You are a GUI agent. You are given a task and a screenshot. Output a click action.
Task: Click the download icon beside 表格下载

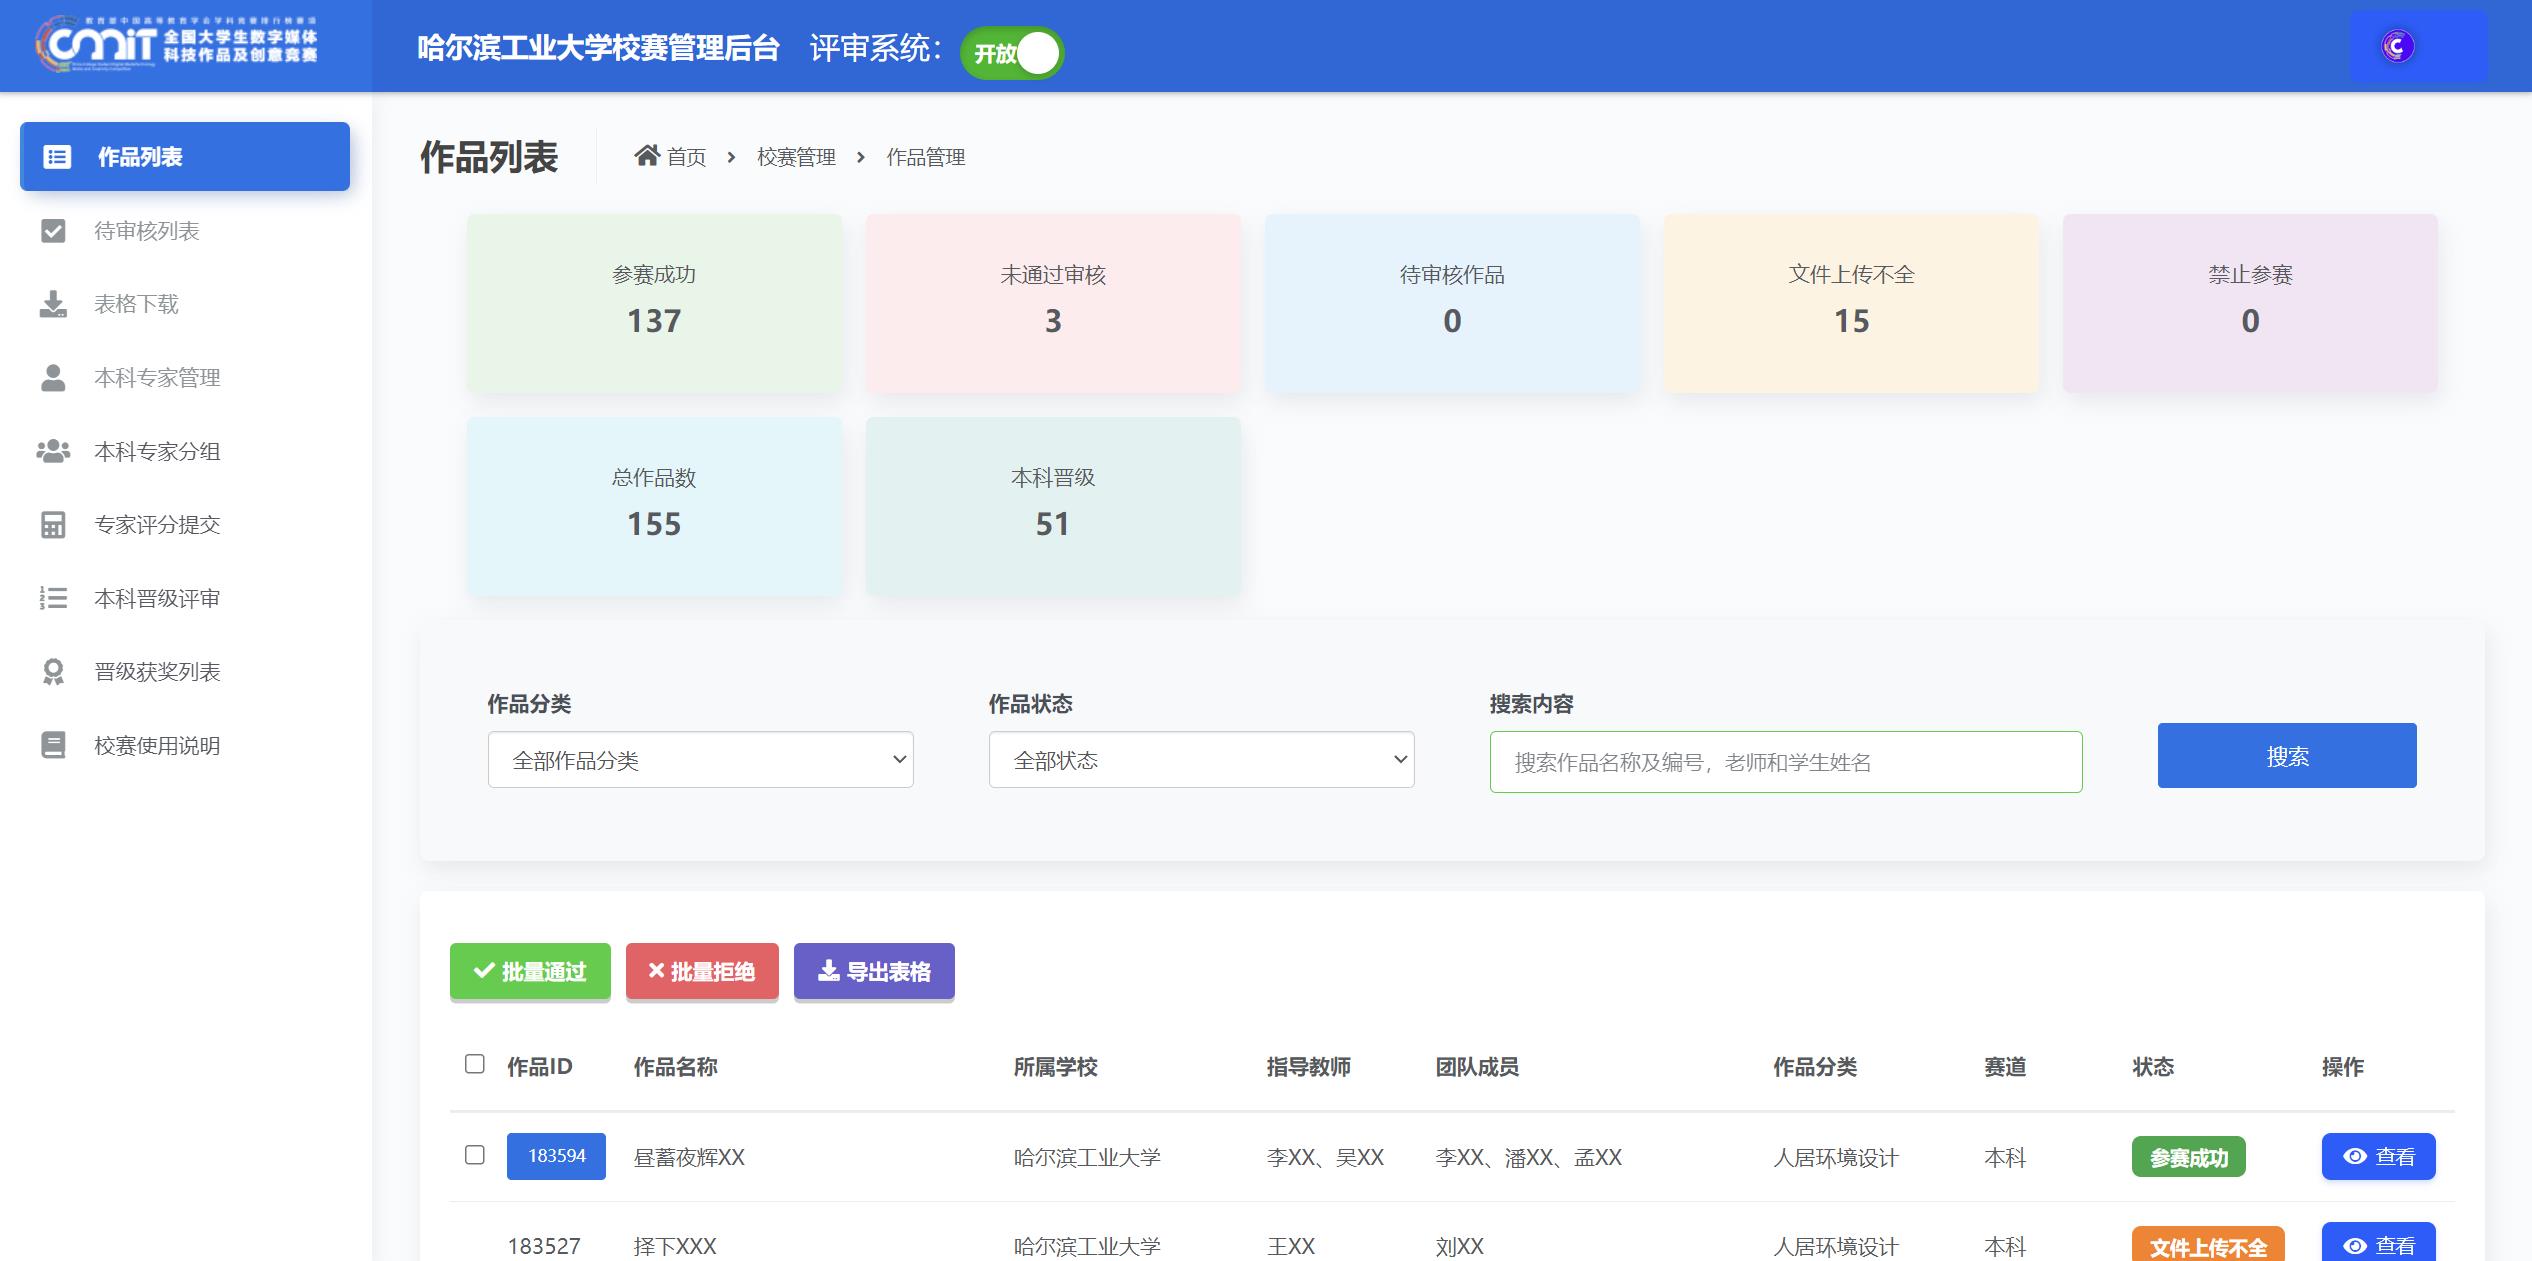coord(53,304)
